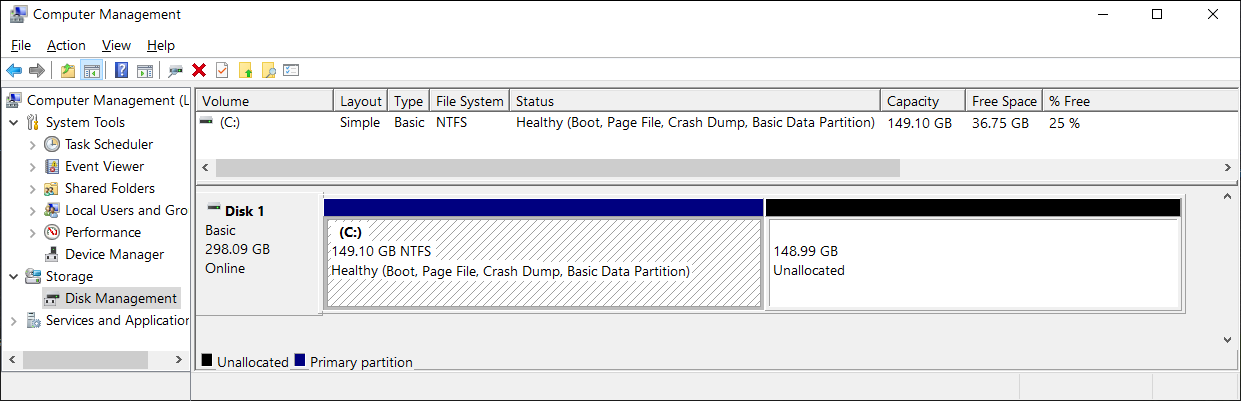1241x401 pixels.
Task: Open the Action menu
Action: coord(66,45)
